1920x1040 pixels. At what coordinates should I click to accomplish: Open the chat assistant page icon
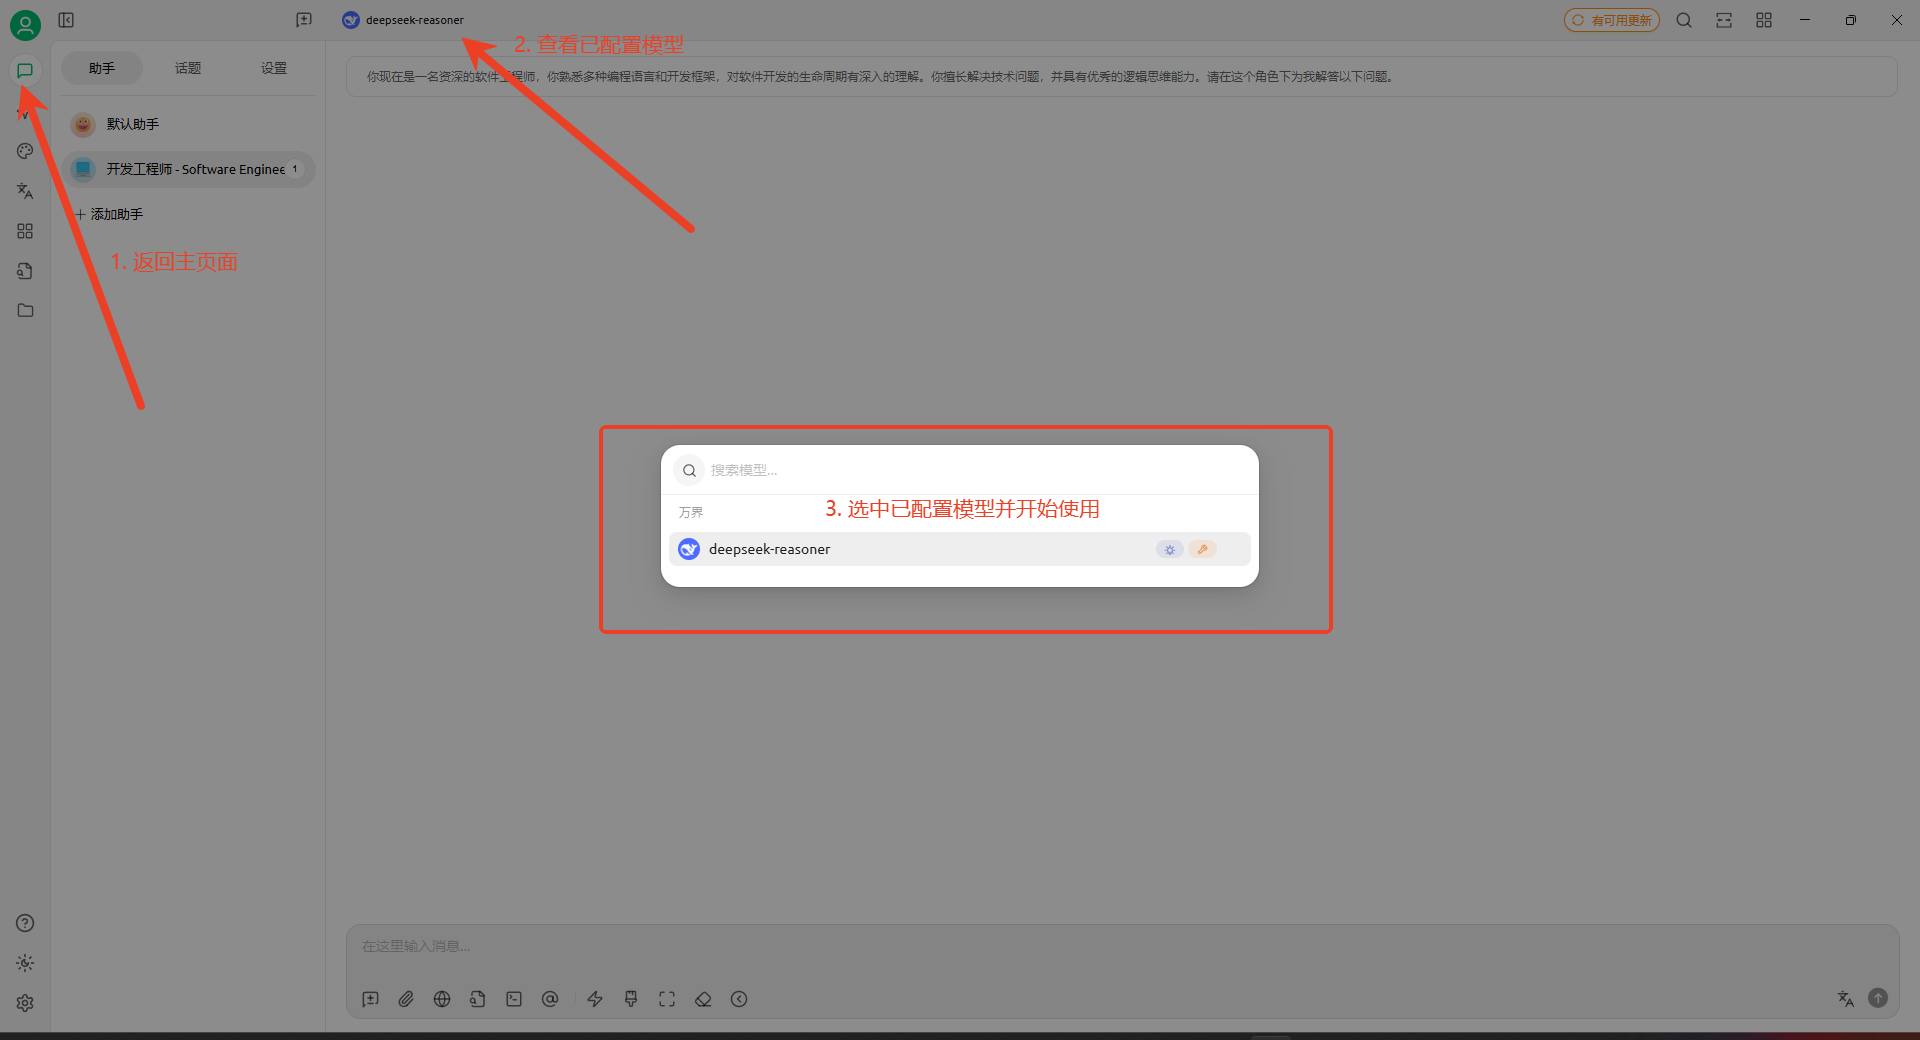coord(25,71)
